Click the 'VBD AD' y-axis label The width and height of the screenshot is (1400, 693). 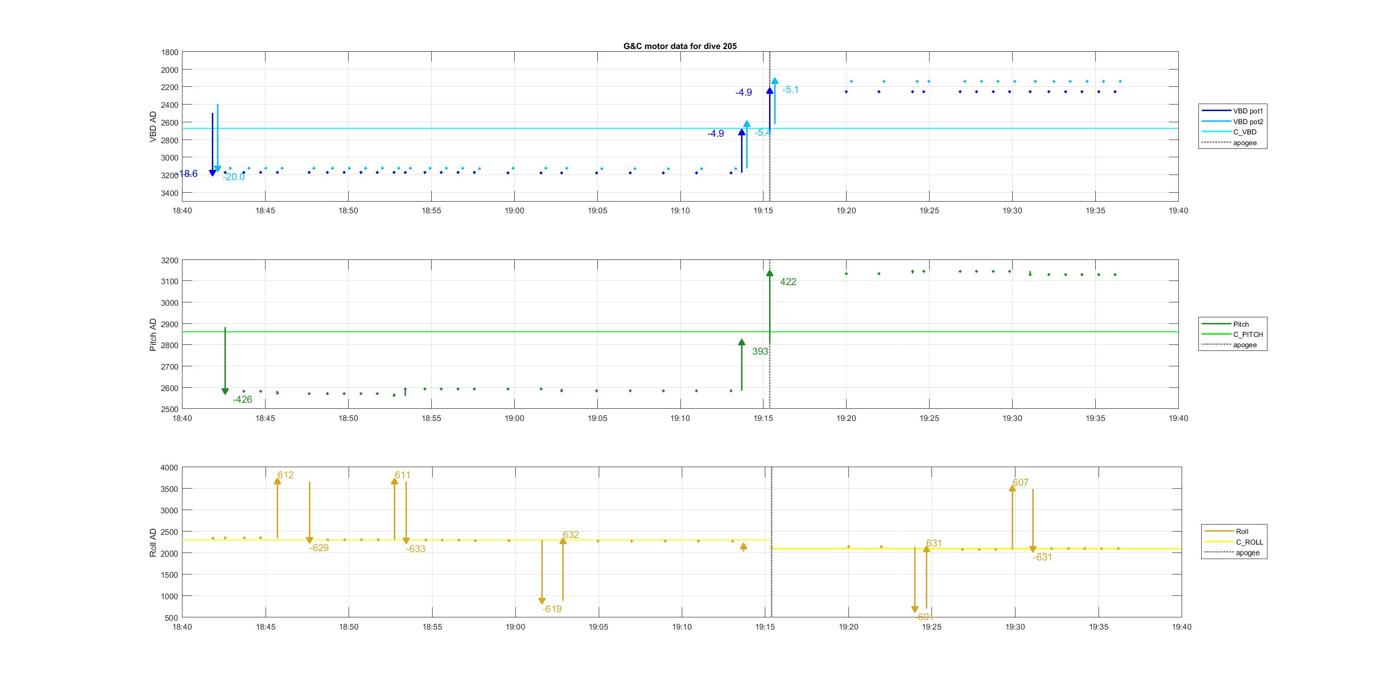coord(154,127)
